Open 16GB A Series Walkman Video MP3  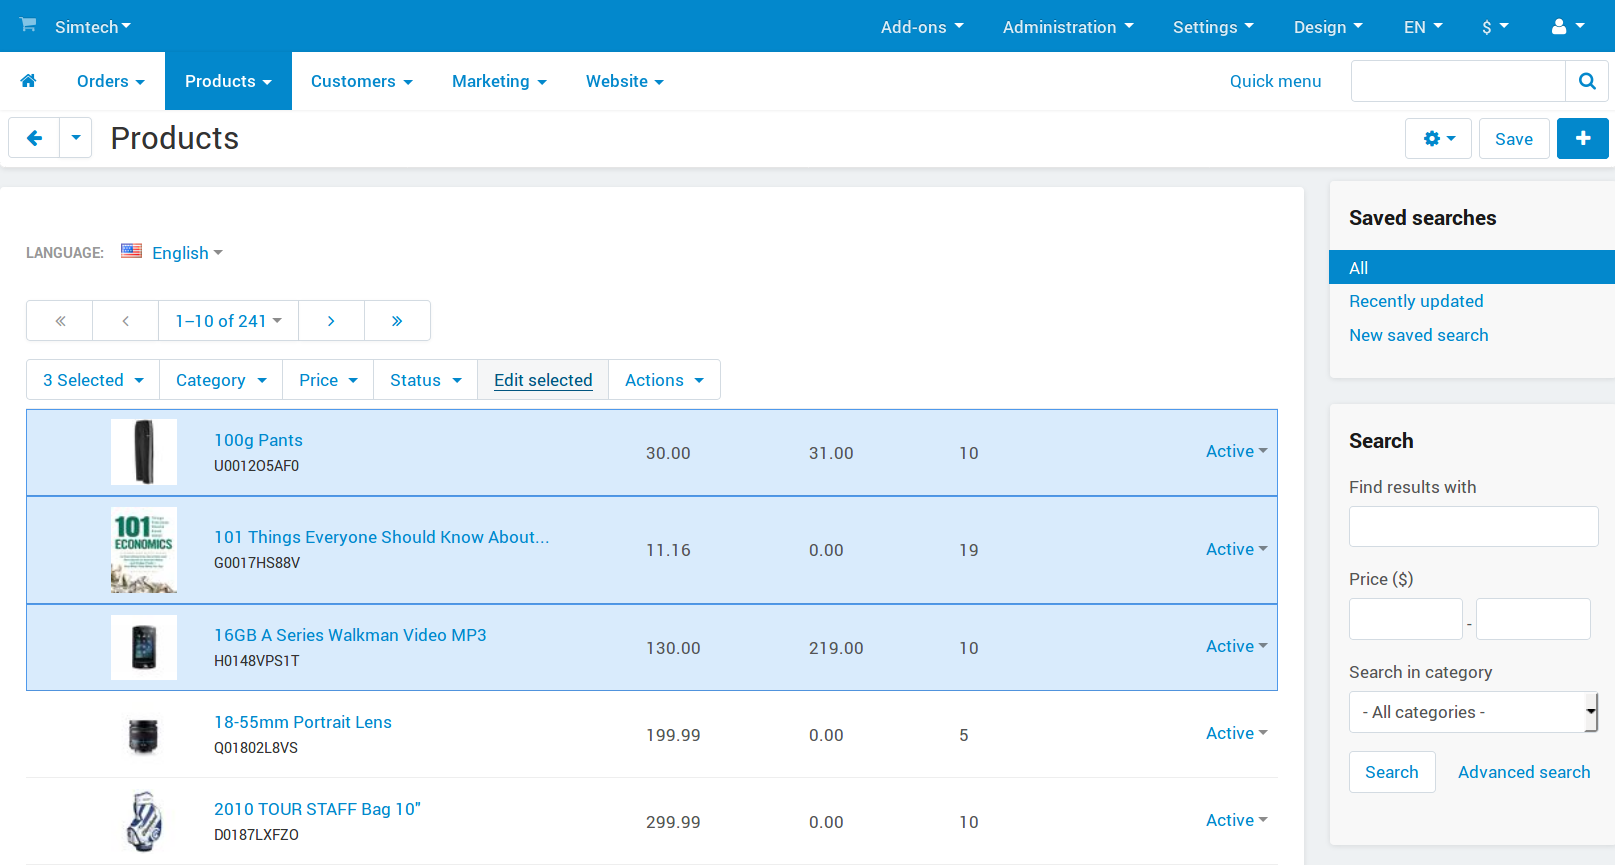350,635
